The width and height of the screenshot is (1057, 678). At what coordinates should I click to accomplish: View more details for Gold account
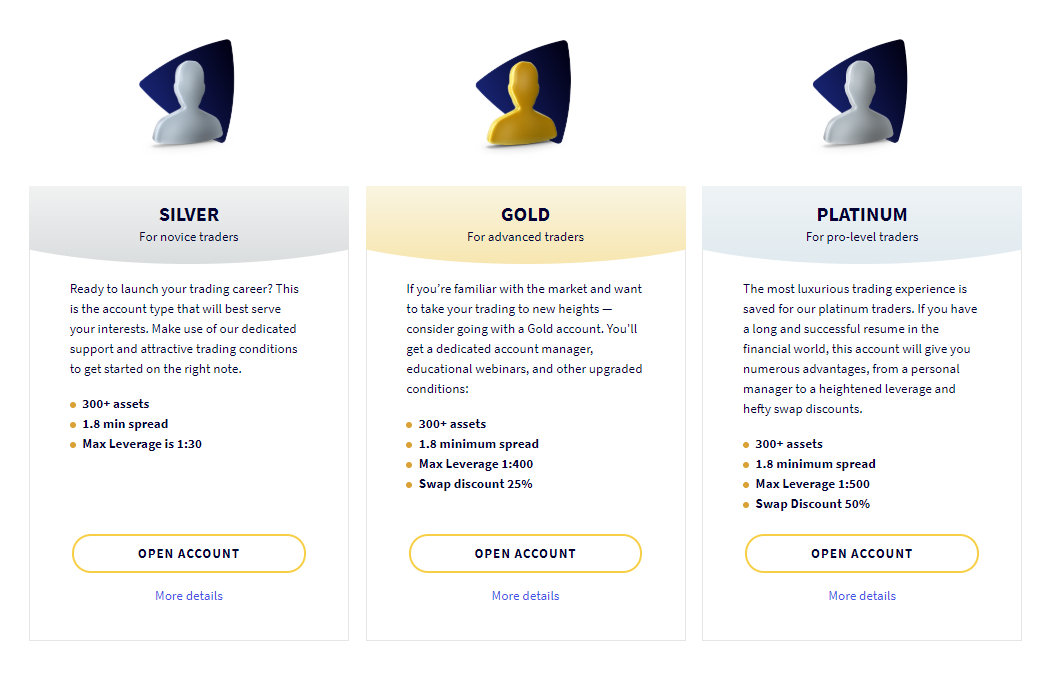click(525, 596)
